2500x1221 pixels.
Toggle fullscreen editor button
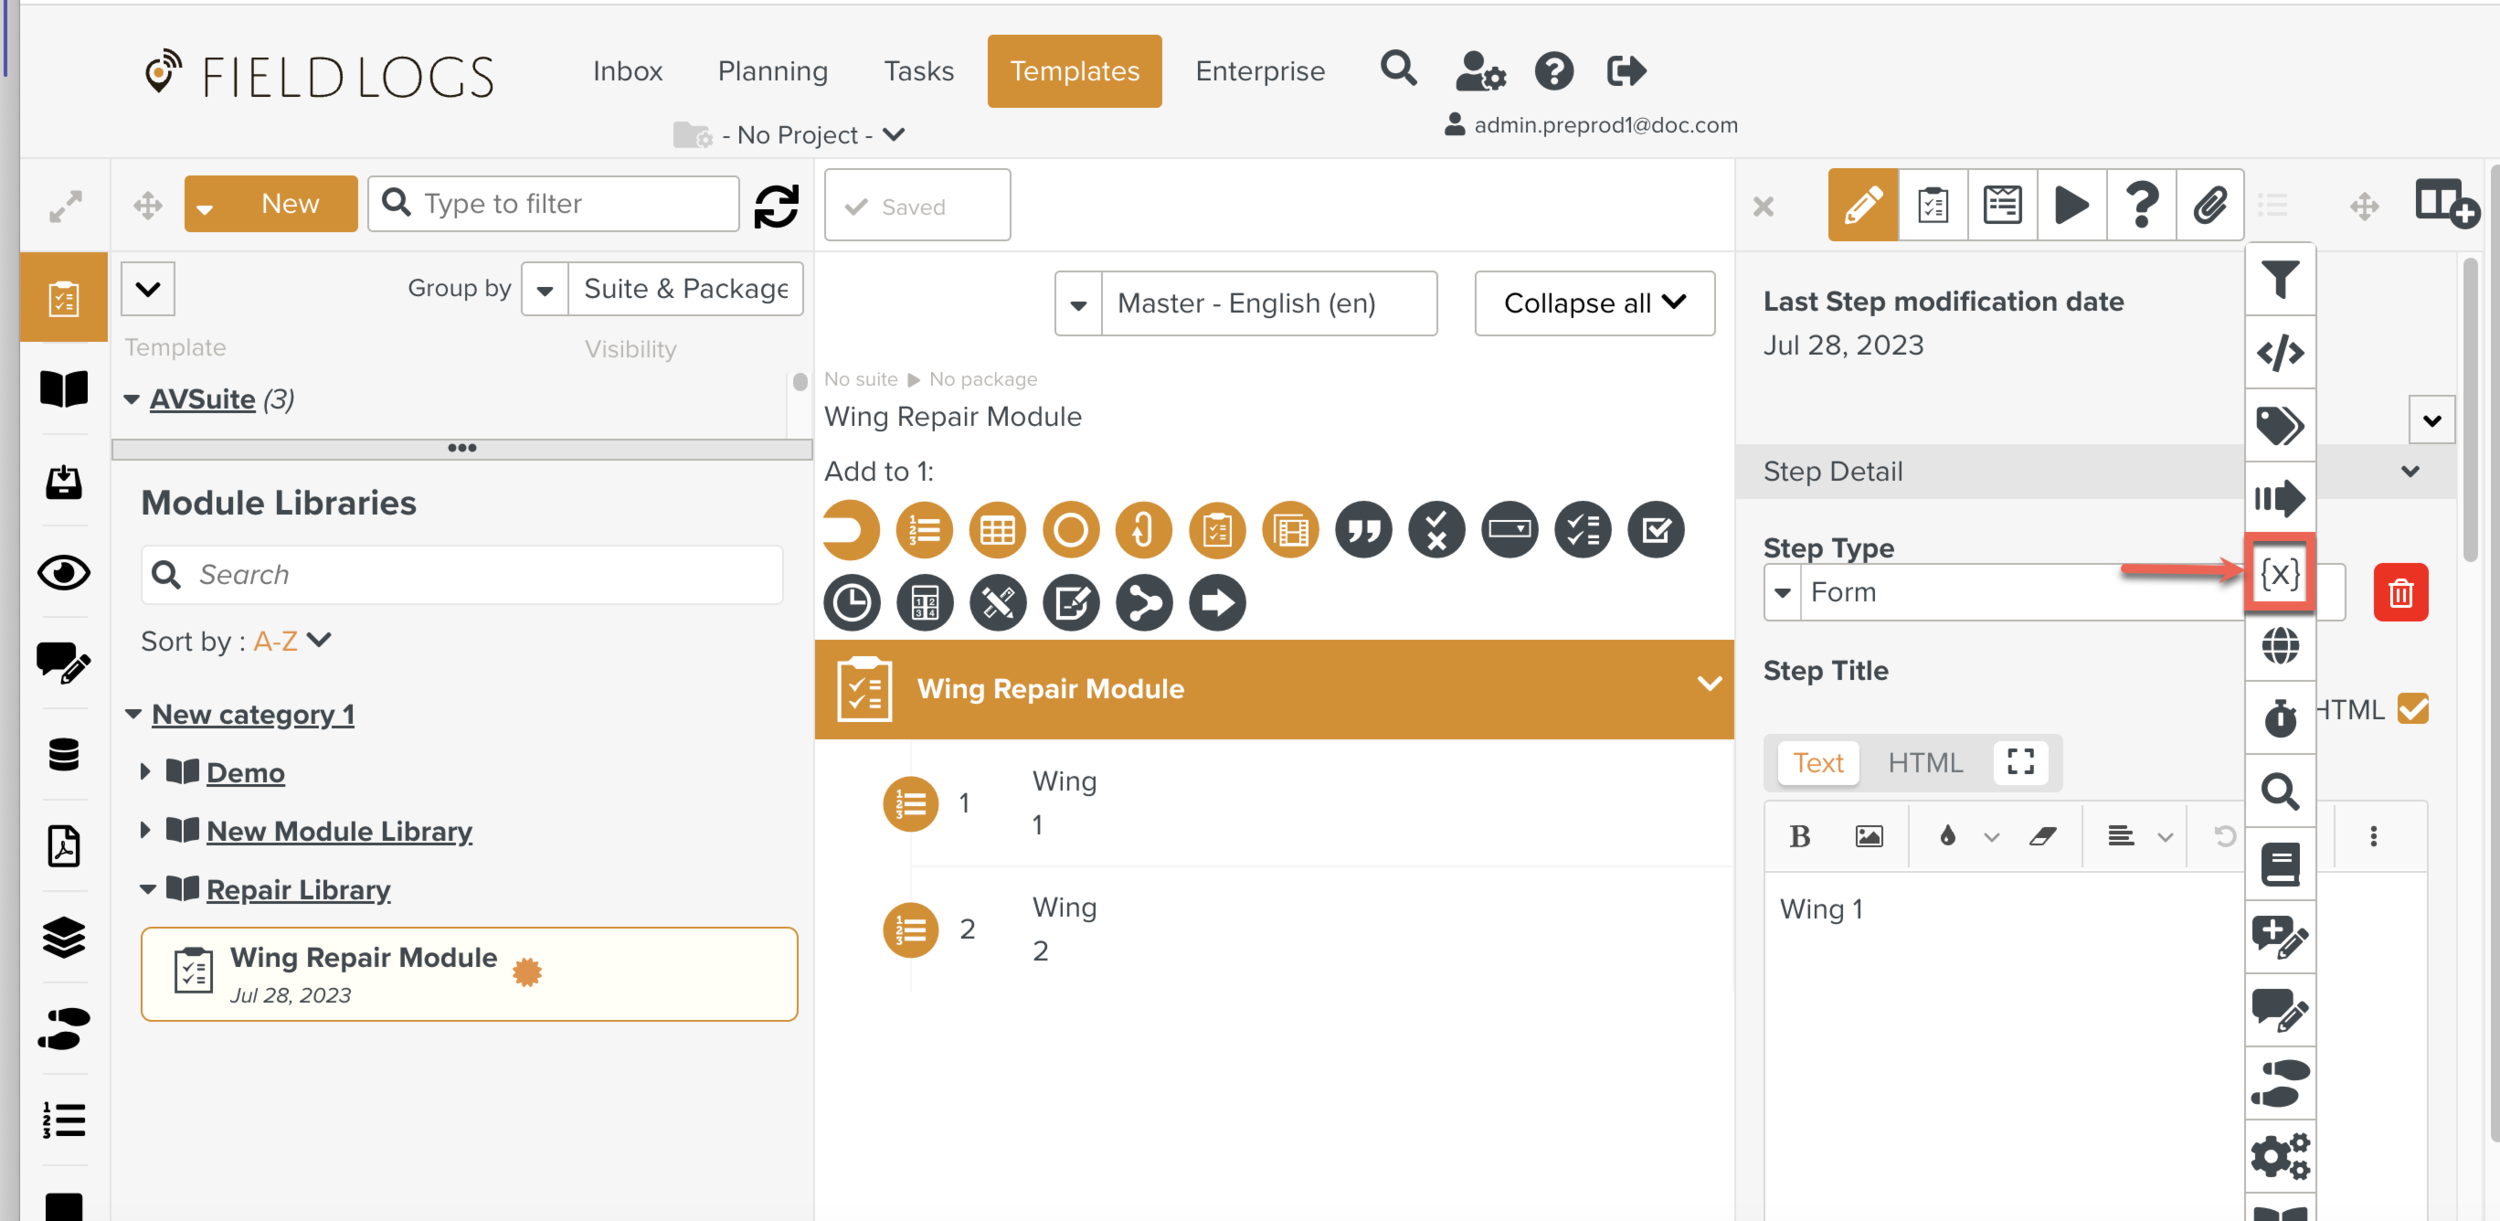(x=2020, y=762)
